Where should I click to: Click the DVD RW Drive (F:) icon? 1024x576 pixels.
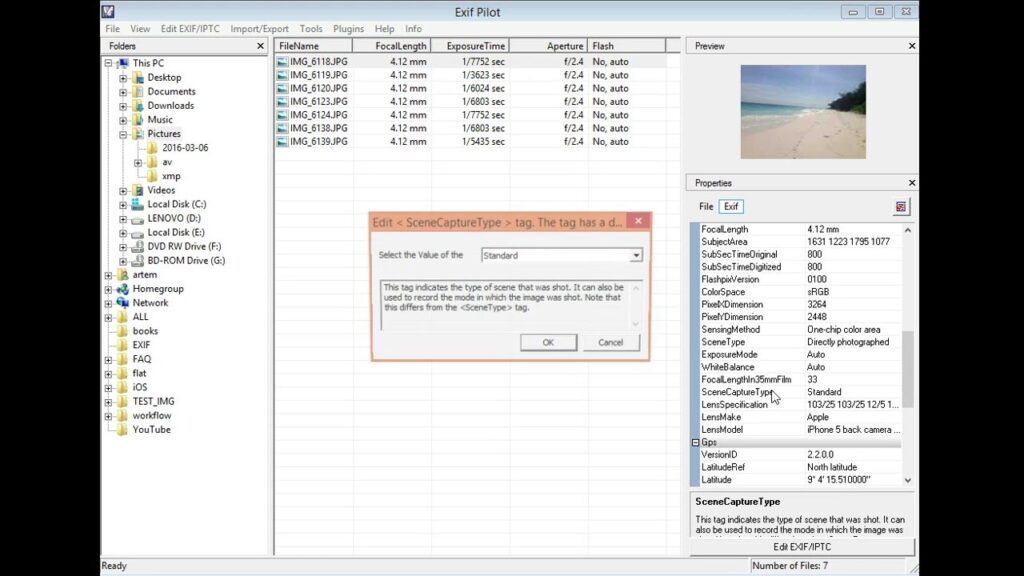pyautogui.click(x=139, y=246)
